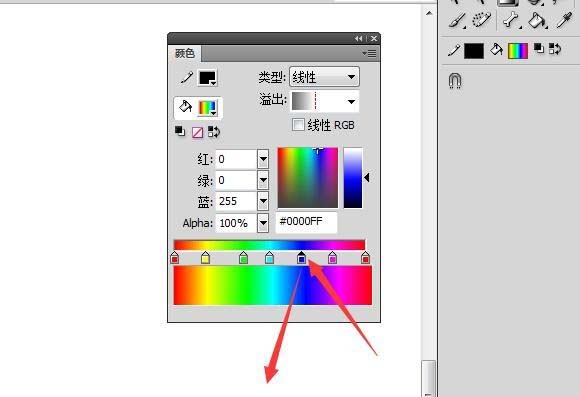Click the rainbow gradient preview swatch
This screenshot has height=397, width=580.
click(x=273, y=285)
